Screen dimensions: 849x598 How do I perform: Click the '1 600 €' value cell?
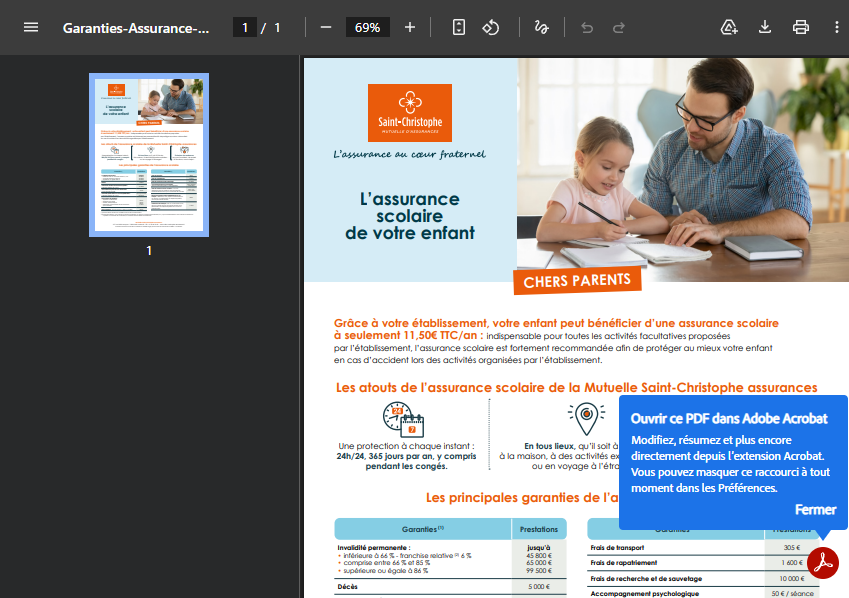[x=792, y=563]
